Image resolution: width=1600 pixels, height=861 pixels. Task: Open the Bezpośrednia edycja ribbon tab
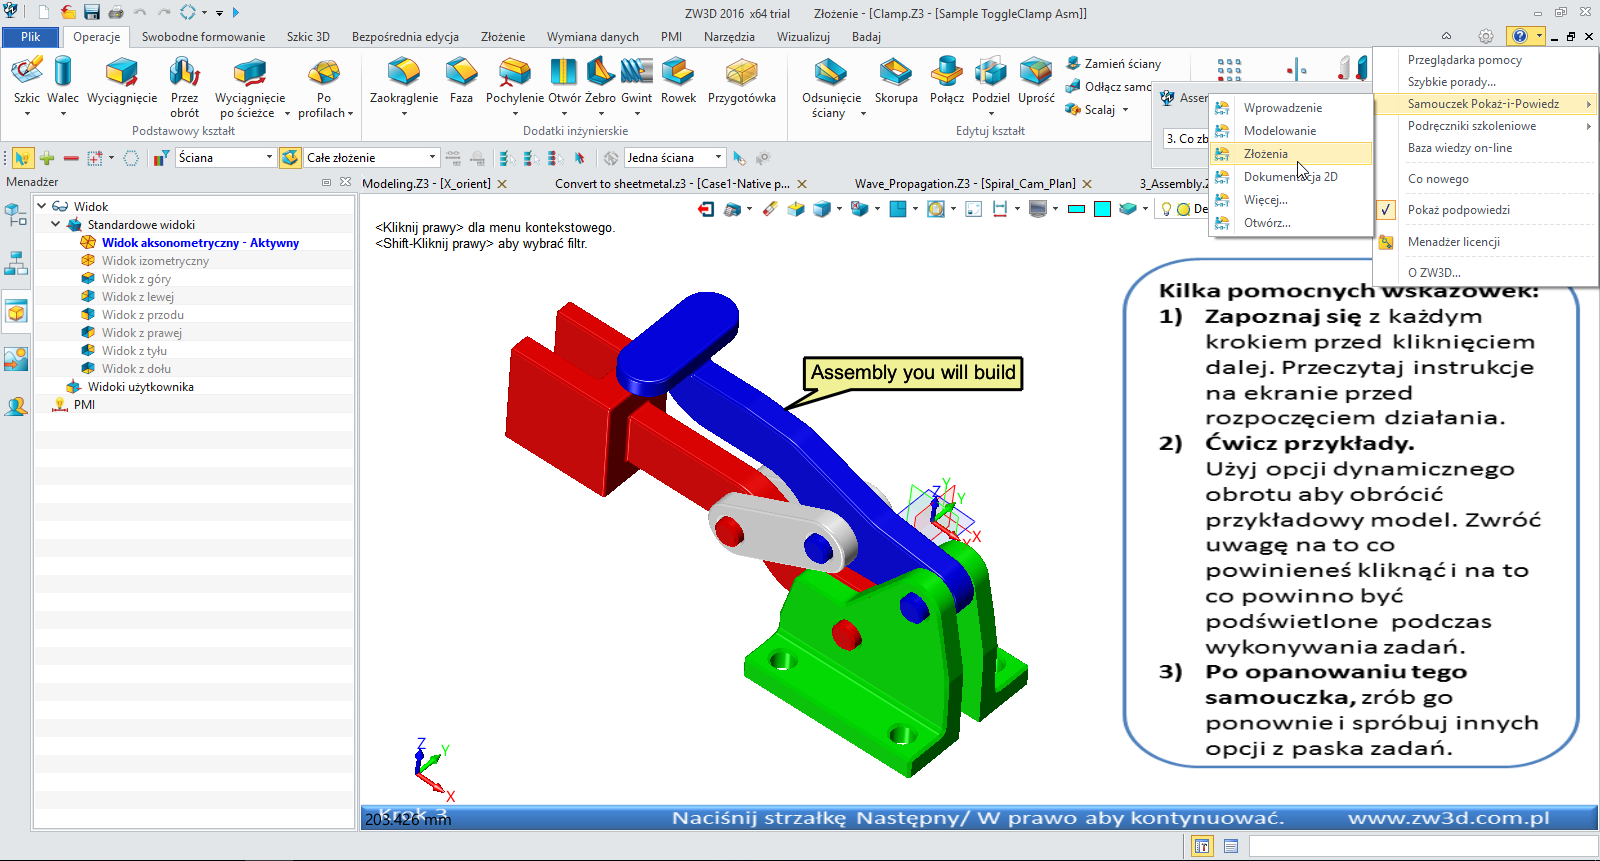pyautogui.click(x=405, y=37)
